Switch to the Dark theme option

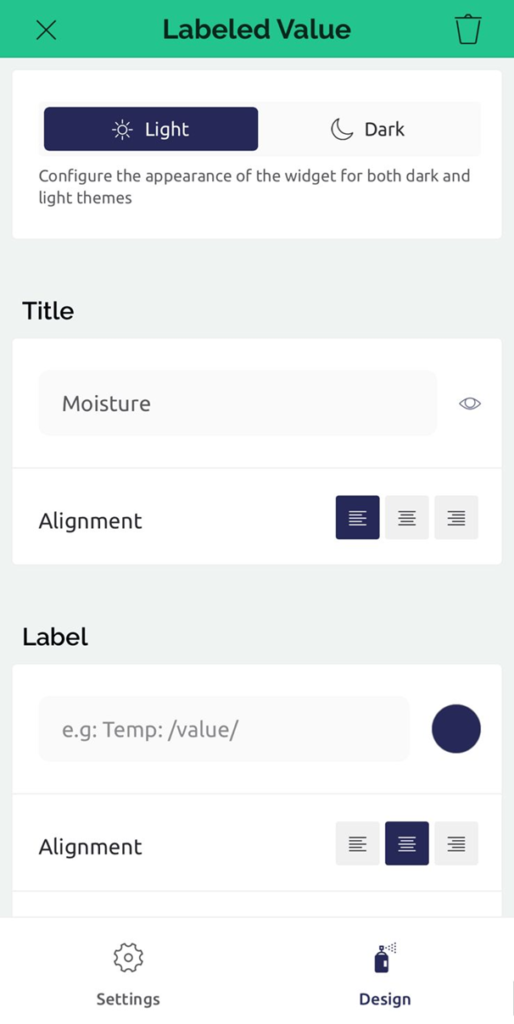(x=368, y=129)
